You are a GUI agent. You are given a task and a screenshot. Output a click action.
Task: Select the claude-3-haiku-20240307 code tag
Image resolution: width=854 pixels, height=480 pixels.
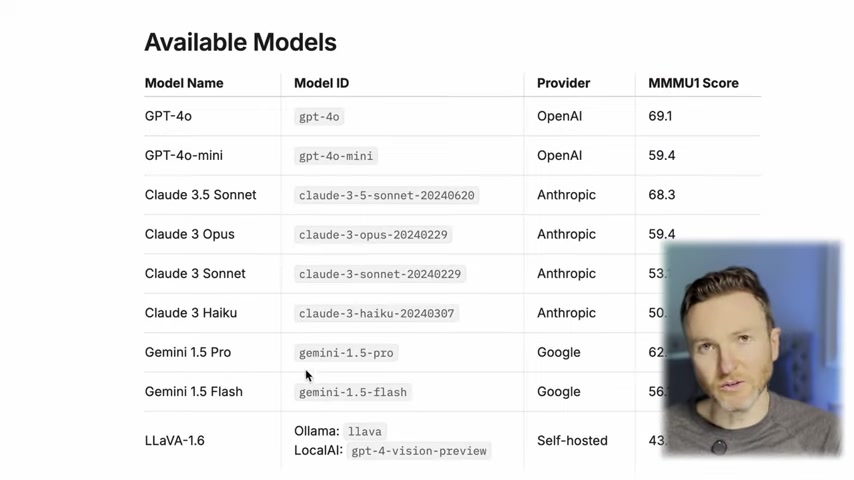376,313
